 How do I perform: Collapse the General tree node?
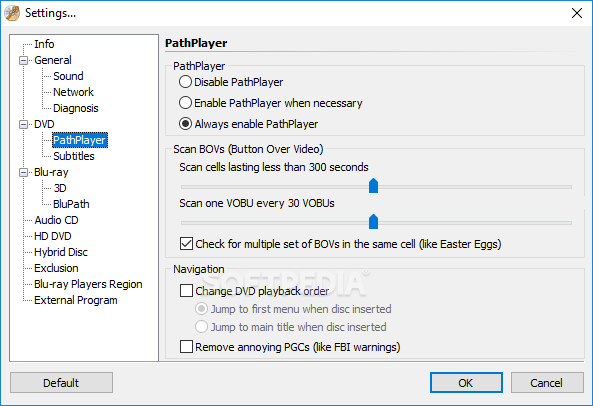tap(23, 60)
